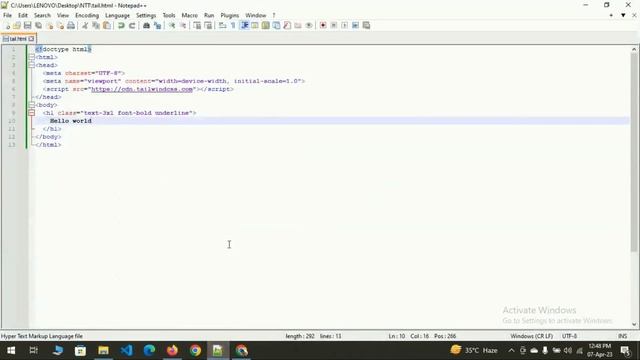The width and height of the screenshot is (640, 360).
Task: Click the Run macro multiple times icon
Action: pyautogui.click(x=356, y=25)
